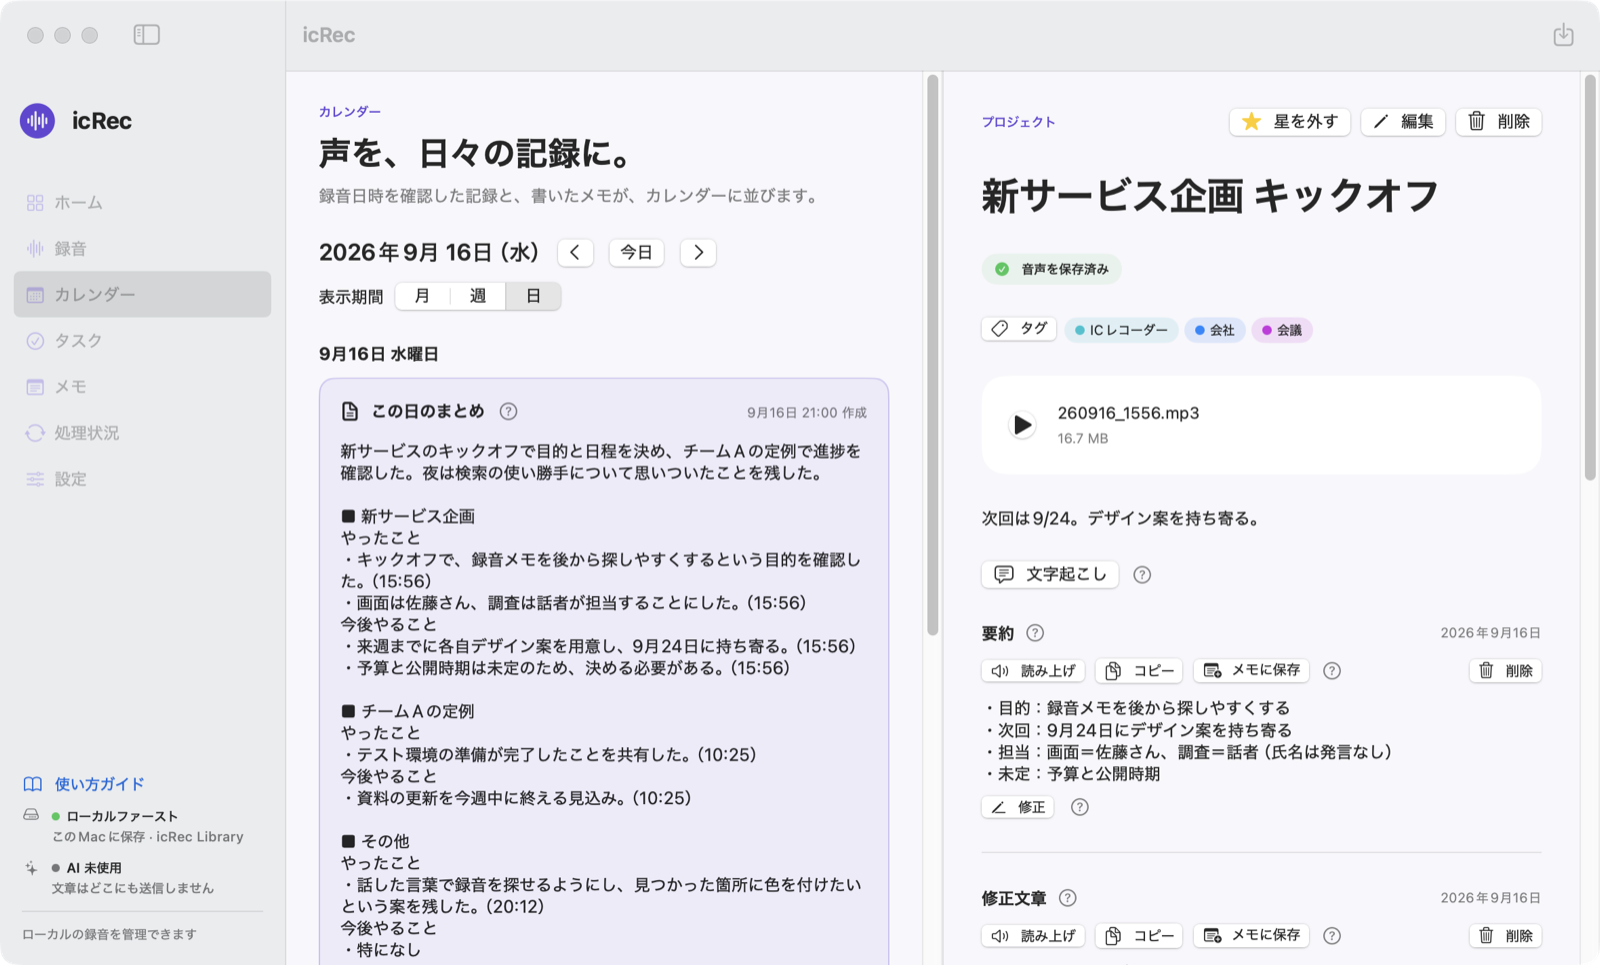Click the top 削除 button for the project

pos(1498,122)
